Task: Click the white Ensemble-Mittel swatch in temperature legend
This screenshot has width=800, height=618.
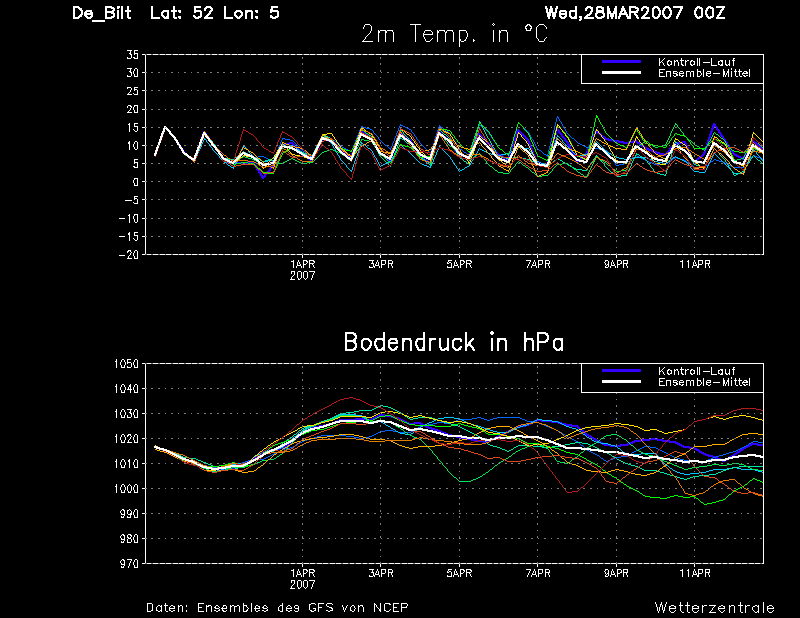Action: [621, 72]
